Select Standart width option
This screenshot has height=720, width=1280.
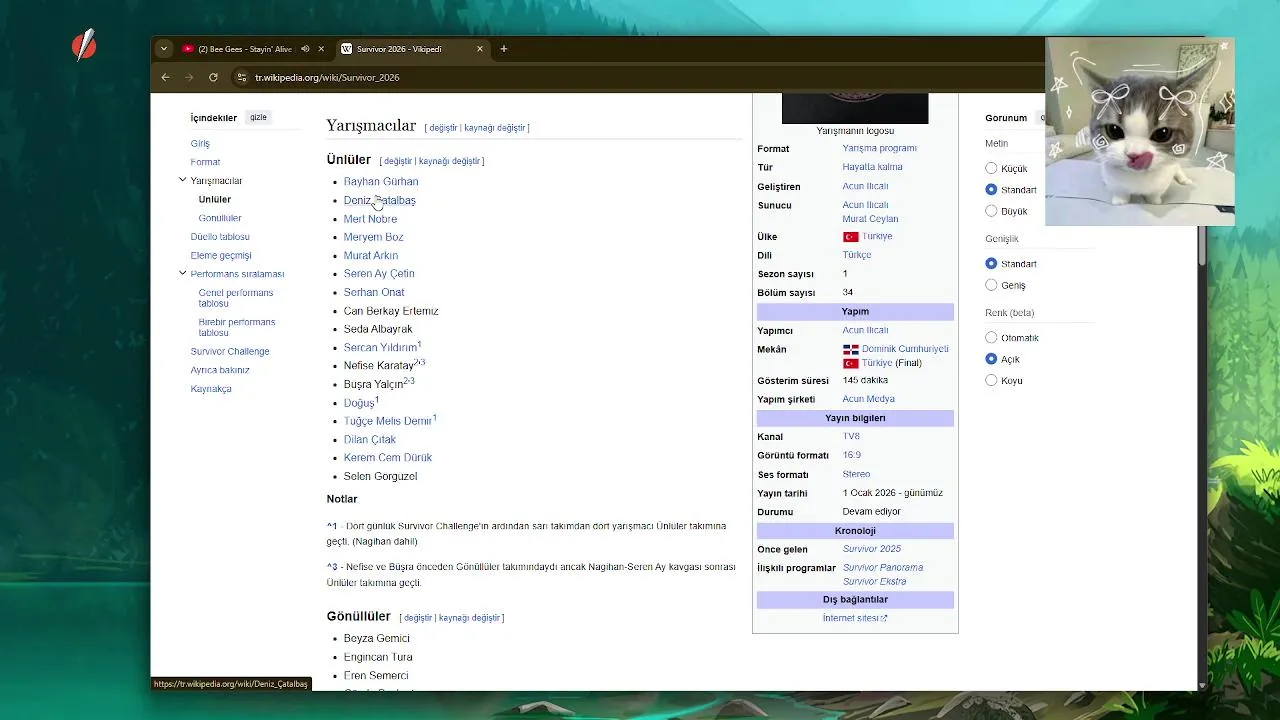click(x=991, y=264)
